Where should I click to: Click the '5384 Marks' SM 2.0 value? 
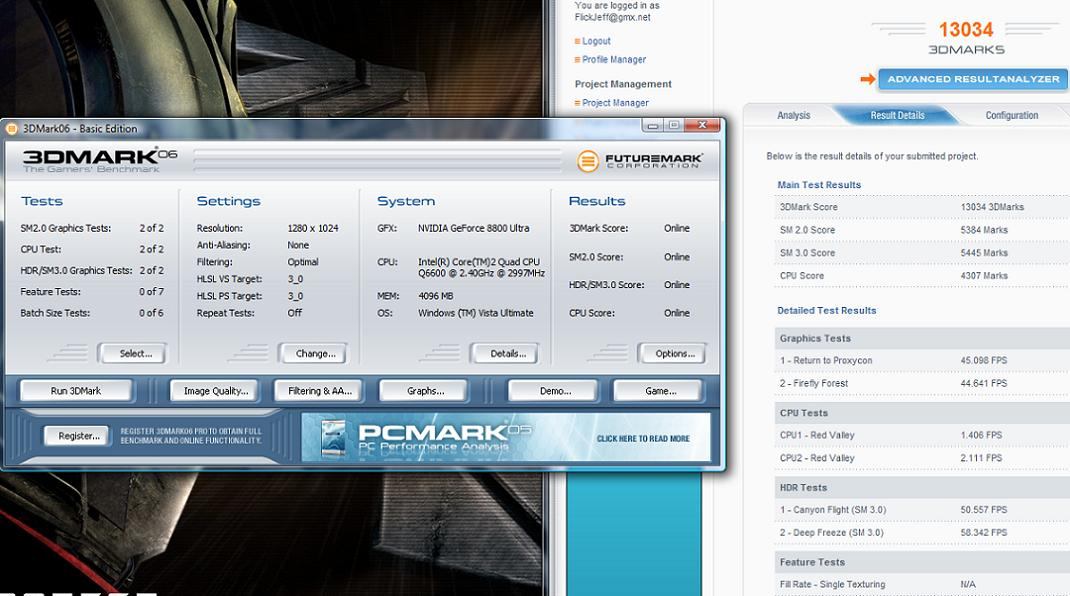[983, 230]
